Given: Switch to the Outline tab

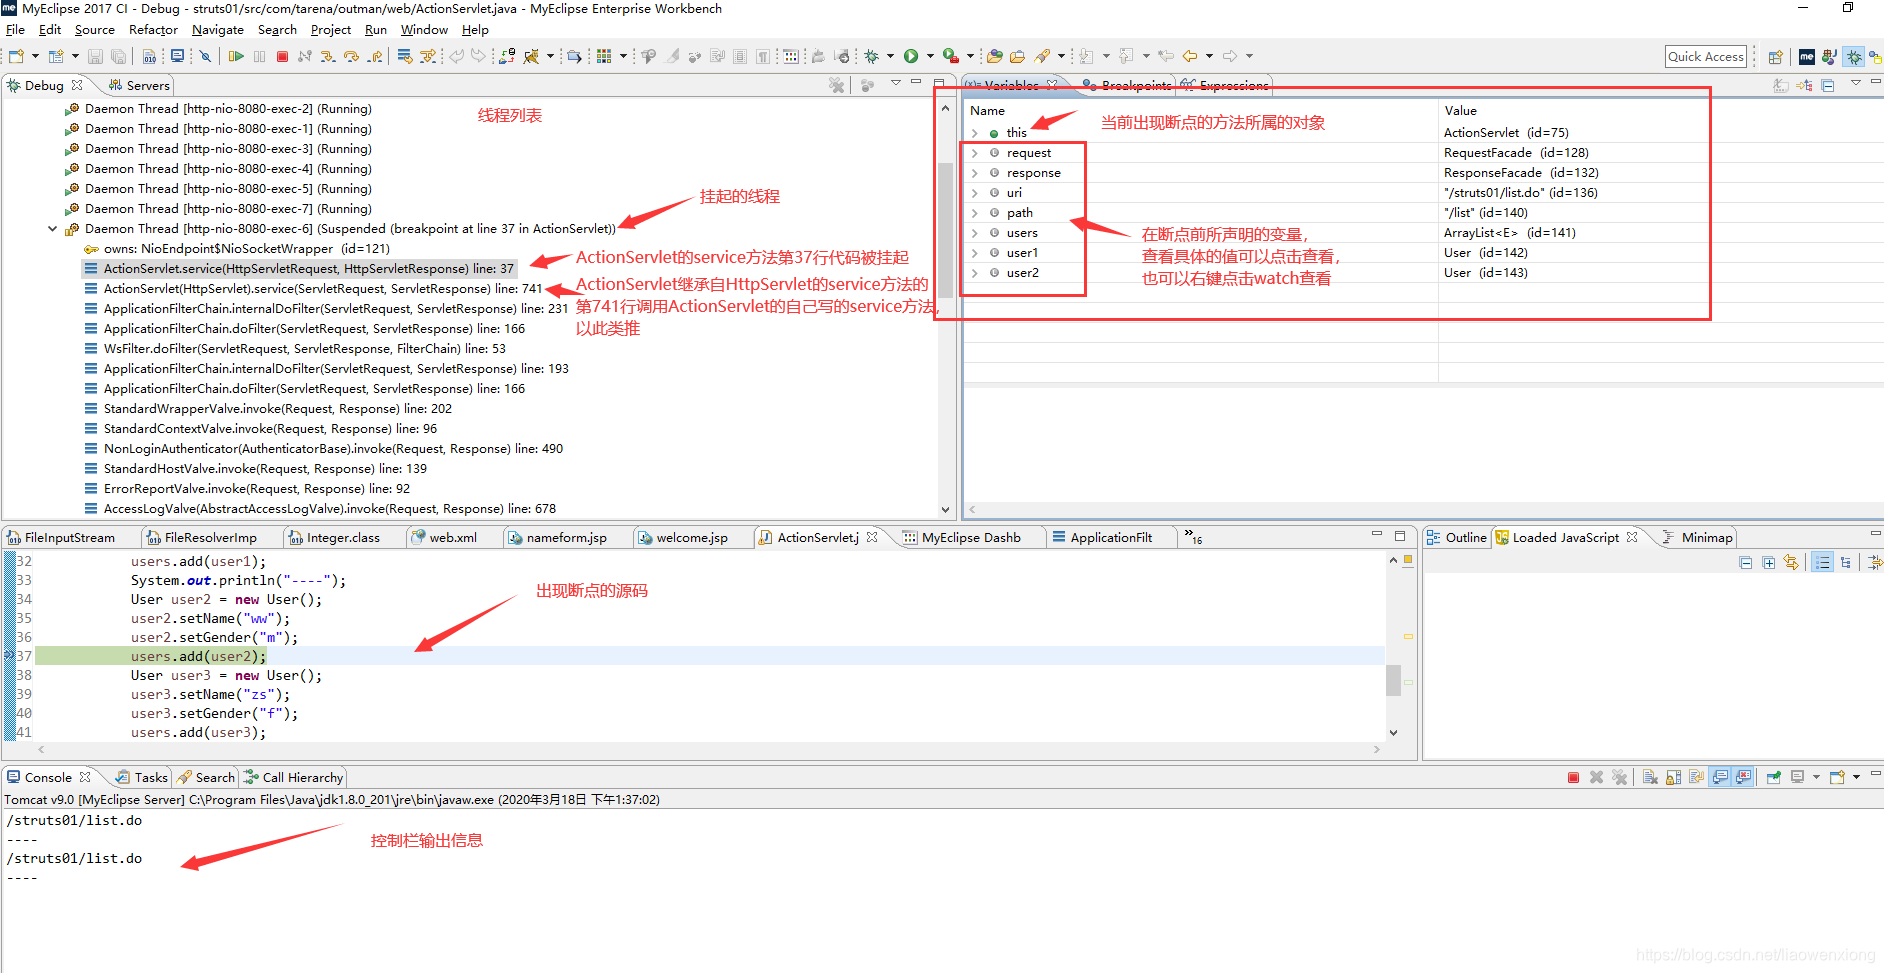Looking at the screenshot, I should point(1456,537).
